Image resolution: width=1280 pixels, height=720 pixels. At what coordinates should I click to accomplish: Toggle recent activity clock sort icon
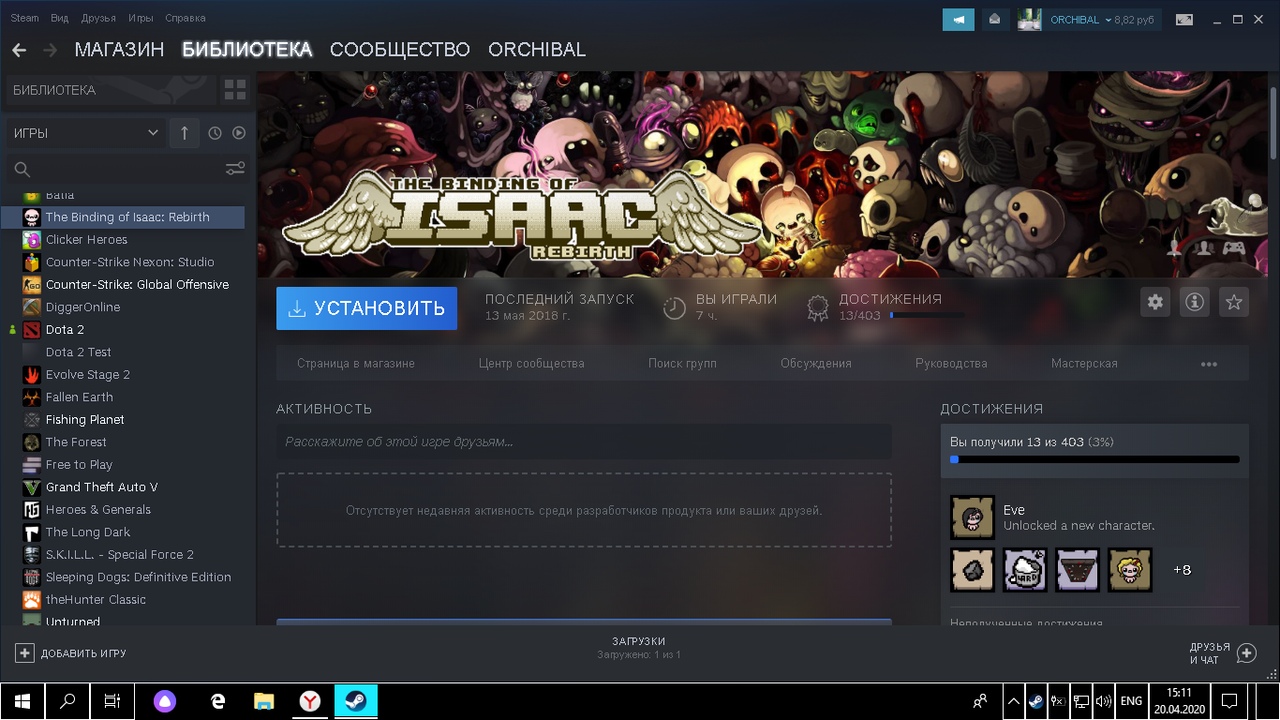point(215,133)
